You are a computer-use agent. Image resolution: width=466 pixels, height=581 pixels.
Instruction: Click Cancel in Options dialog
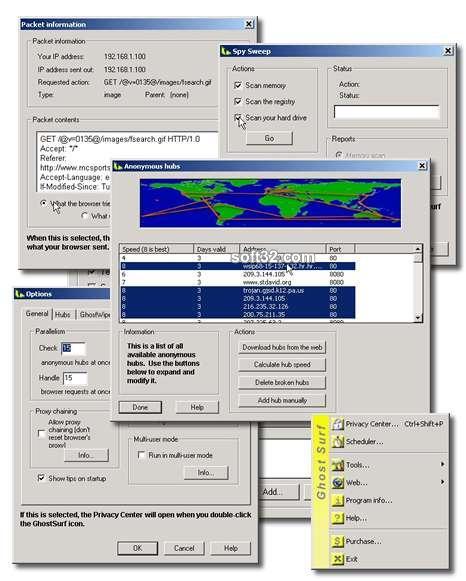pos(184,548)
